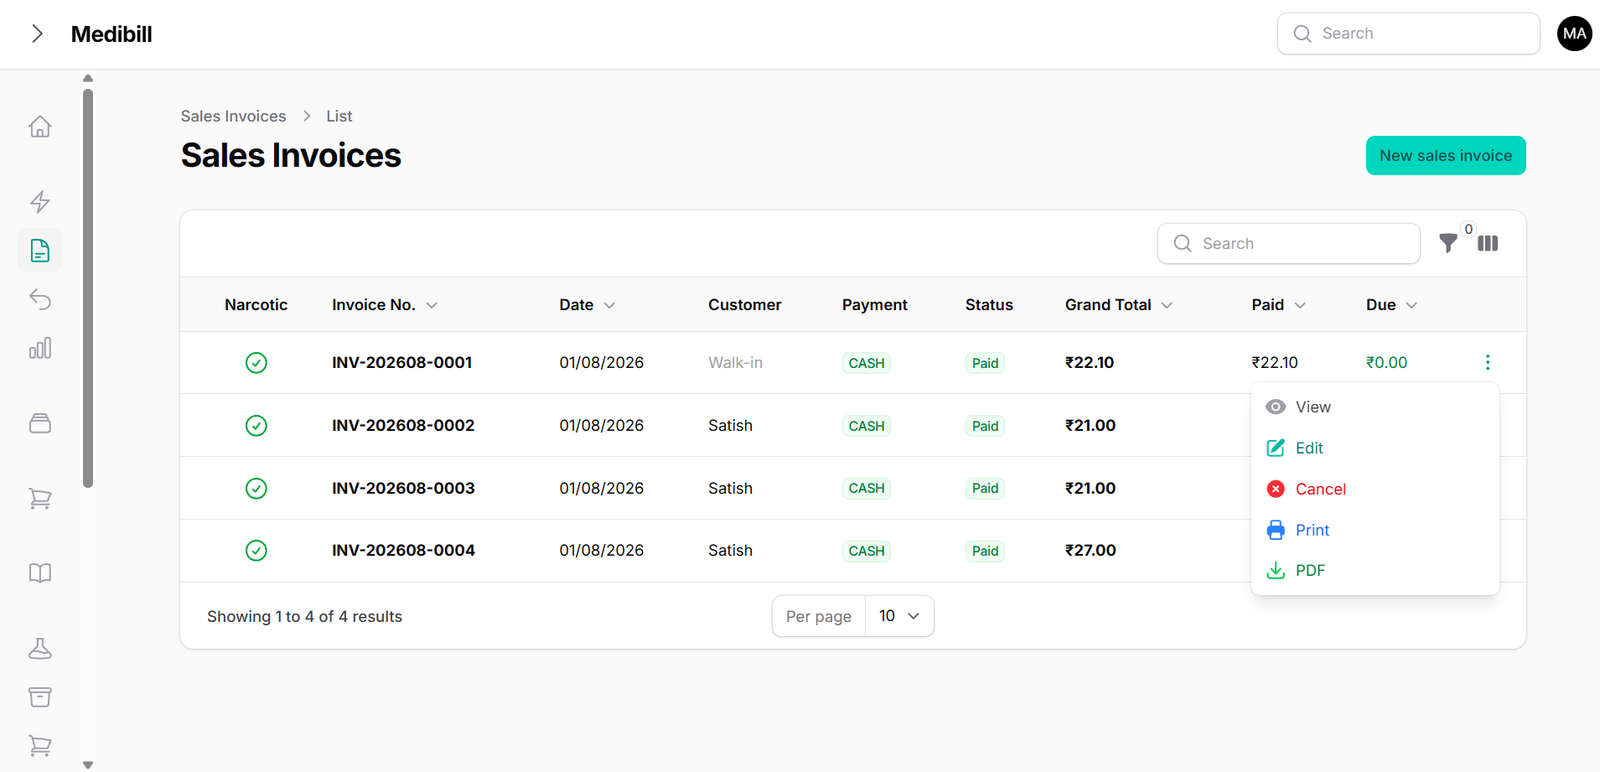Click narcotic check icon for INV-202608-0003
The image size is (1600, 772).
[256, 488]
